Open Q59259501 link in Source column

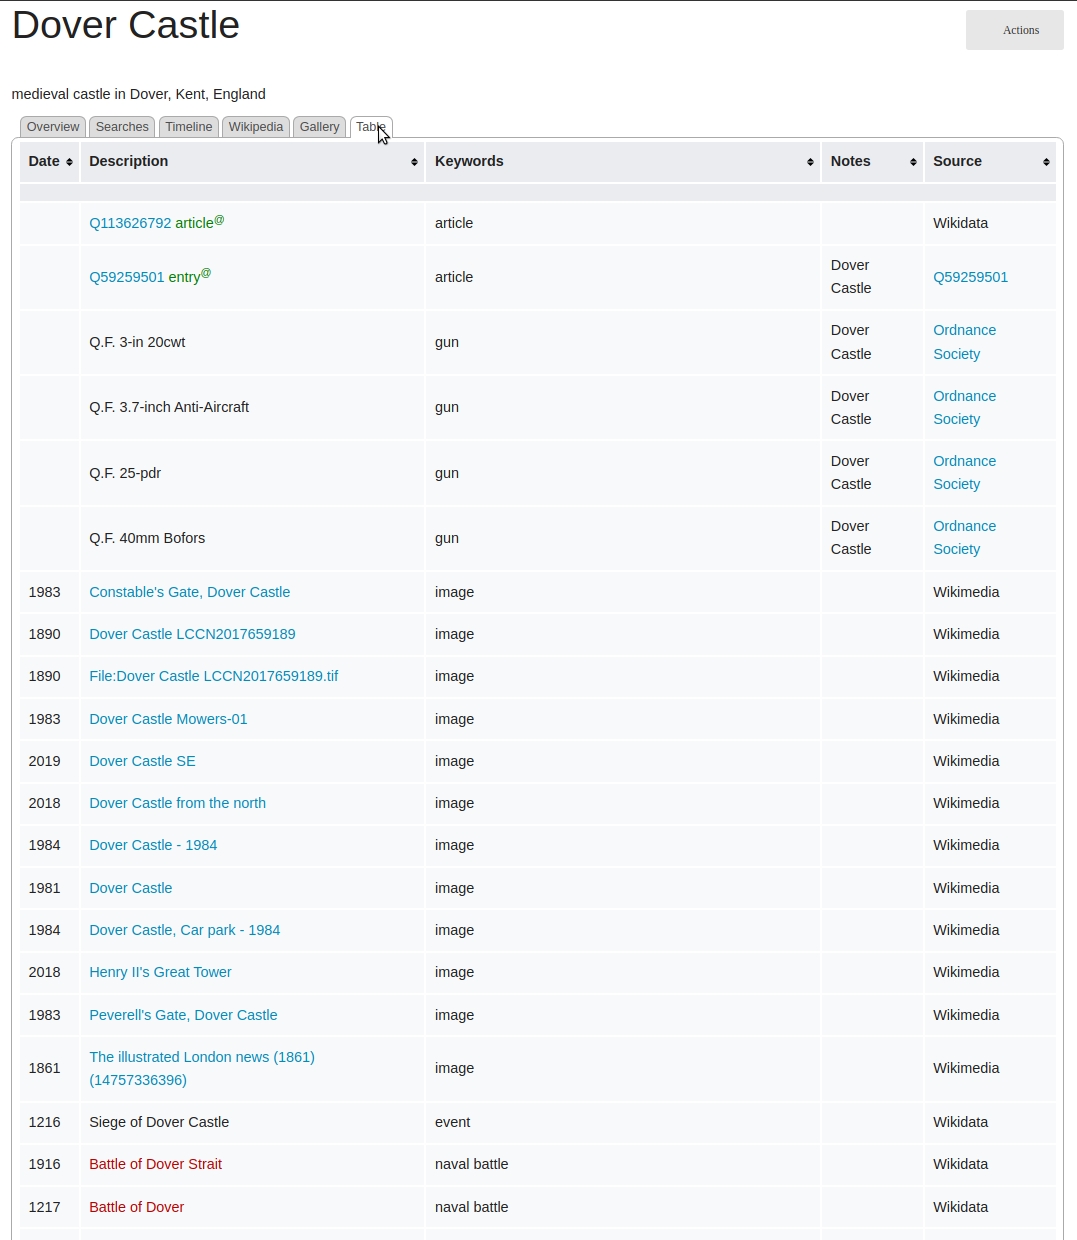click(970, 277)
